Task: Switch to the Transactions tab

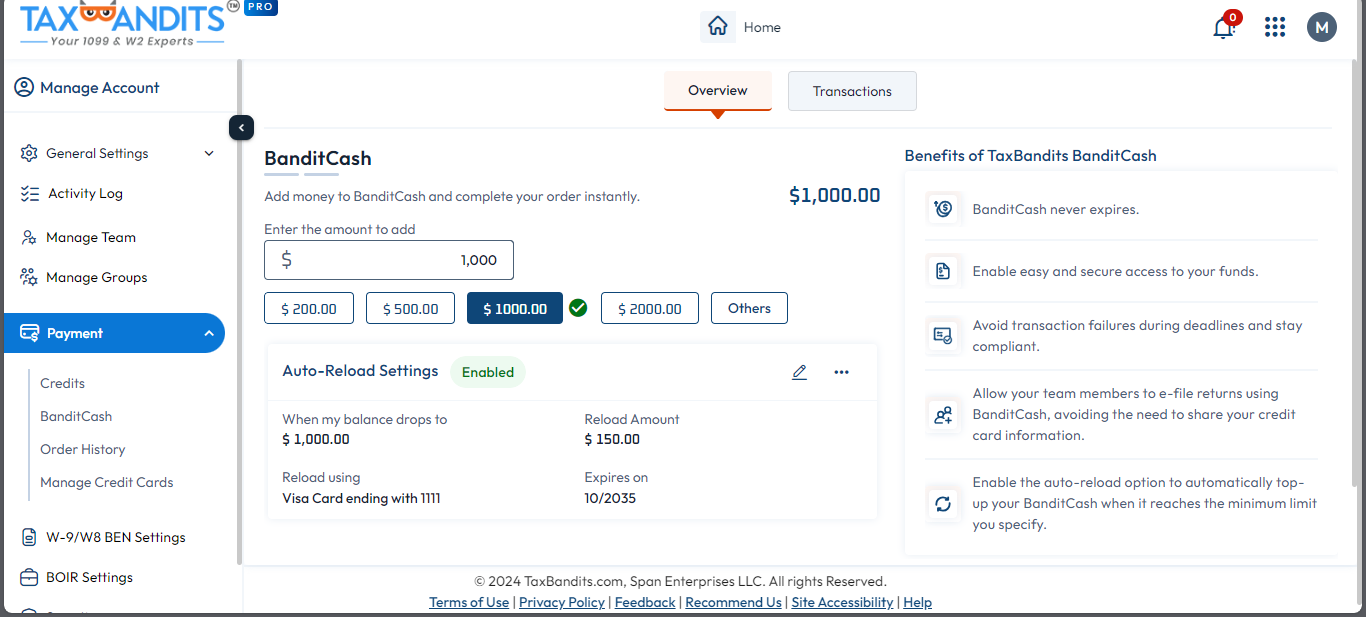Action: click(x=852, y=91)
